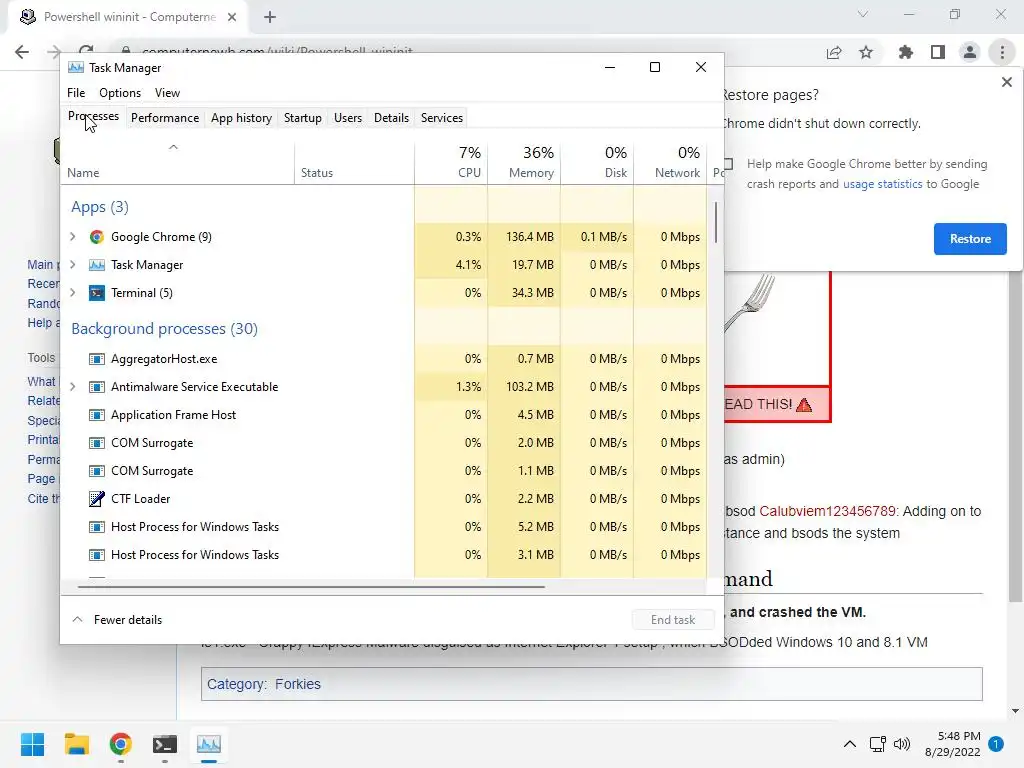This screenshot has width=1024, height=768.
Task: Tick the crash reports checkbox in Chrome
Action: (729, 163)
